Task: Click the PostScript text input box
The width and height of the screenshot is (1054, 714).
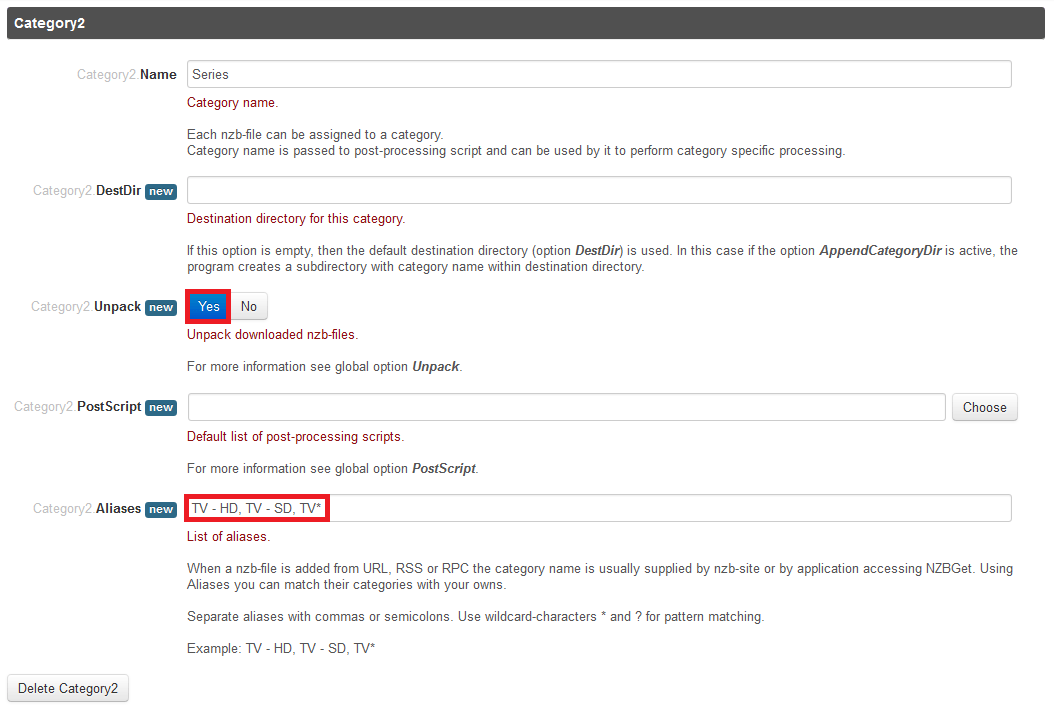Action: coord(566,407)
